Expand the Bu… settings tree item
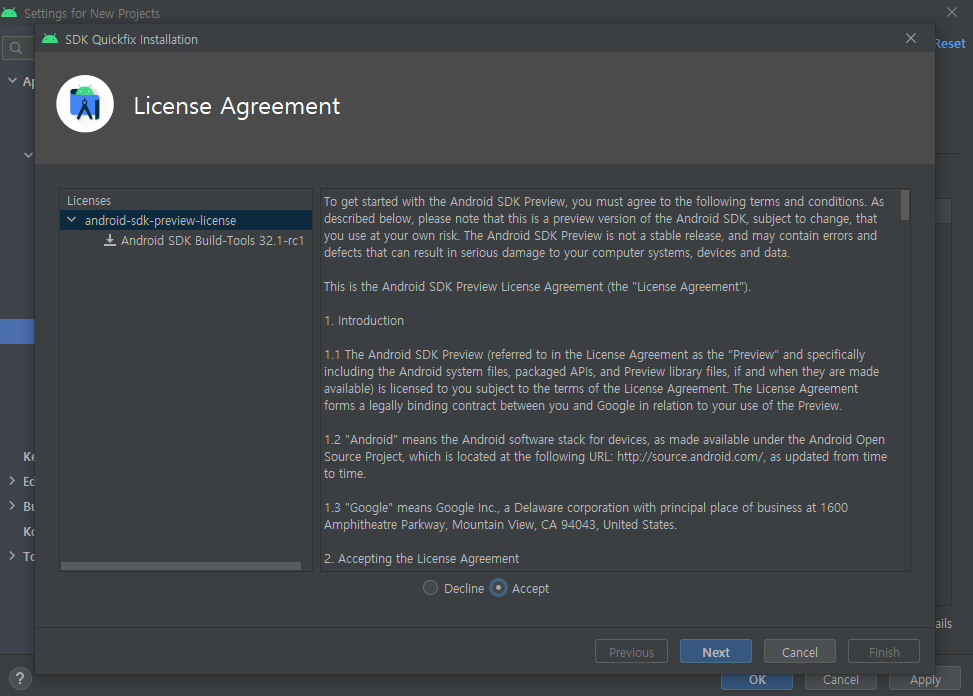973x696 pixels. tap(12, 506)
